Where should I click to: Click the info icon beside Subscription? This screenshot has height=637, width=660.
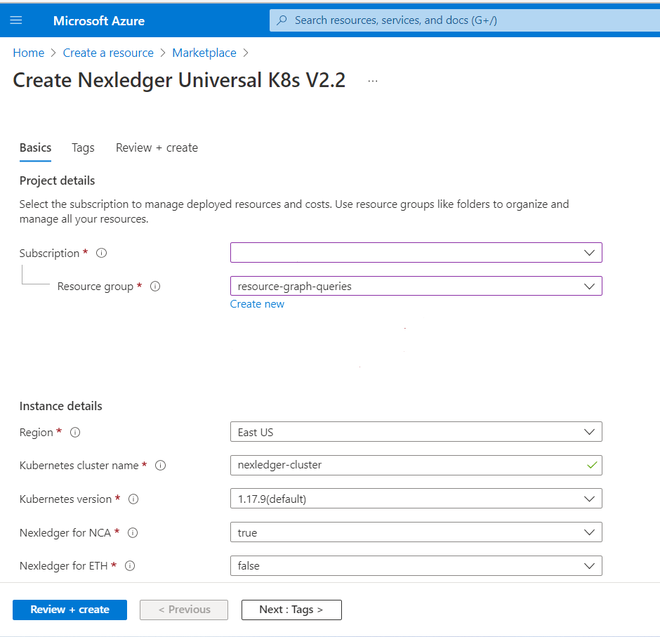click(102, 253)
